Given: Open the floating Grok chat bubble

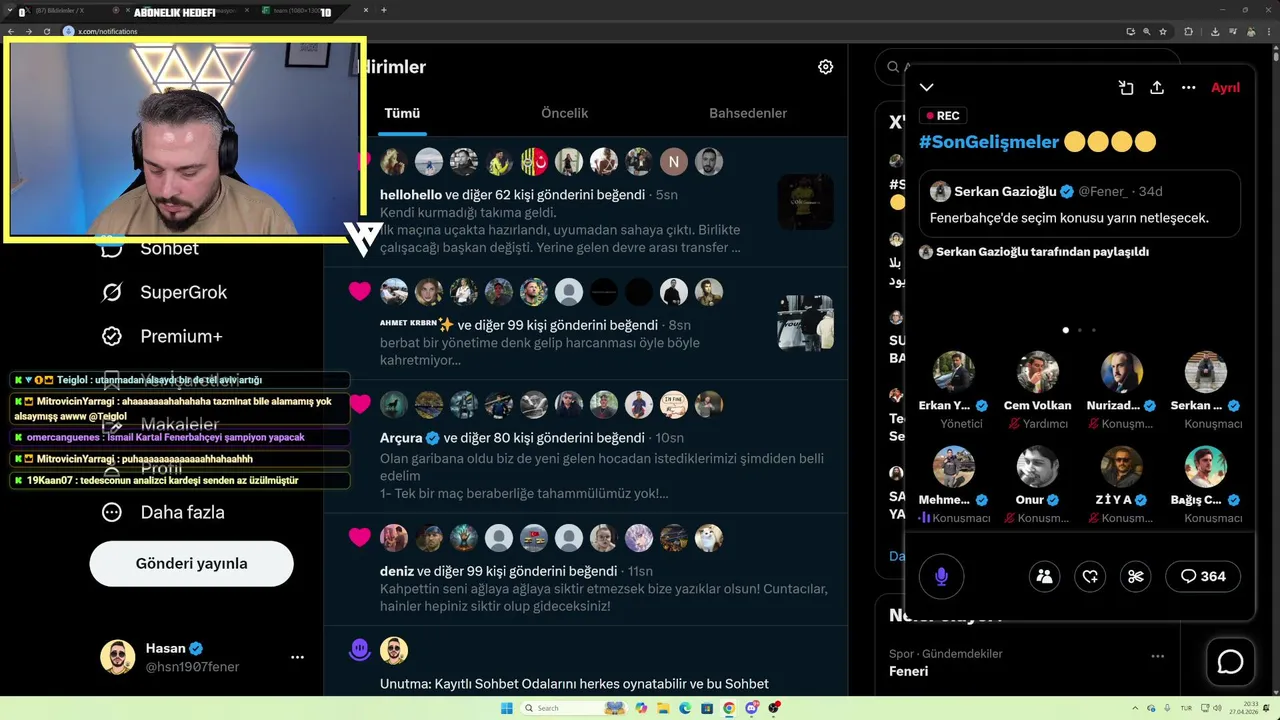Looking at the screenshot, I should [x=1230, y=662].
